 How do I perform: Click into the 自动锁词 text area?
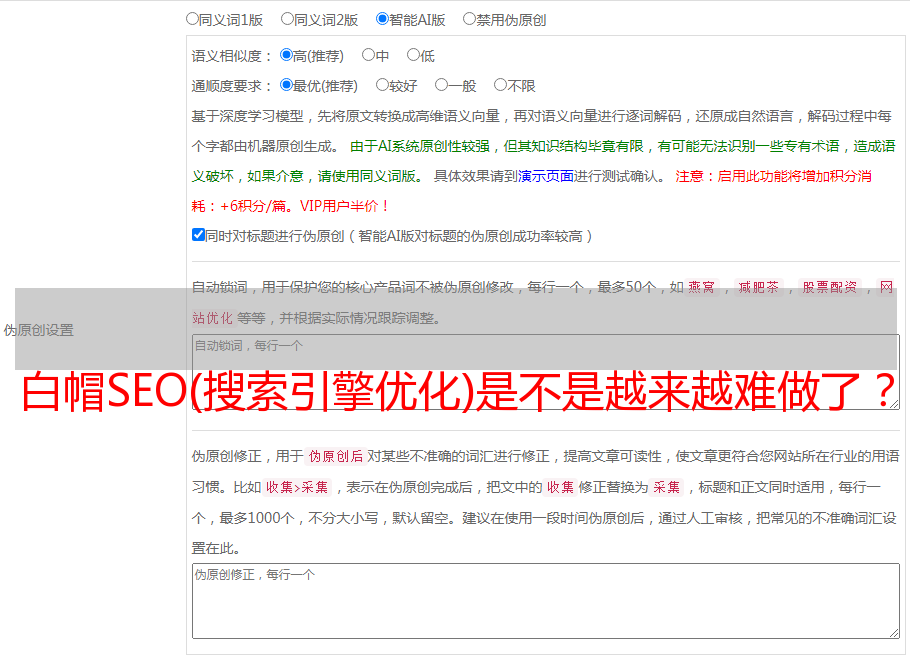click(546, 372)
